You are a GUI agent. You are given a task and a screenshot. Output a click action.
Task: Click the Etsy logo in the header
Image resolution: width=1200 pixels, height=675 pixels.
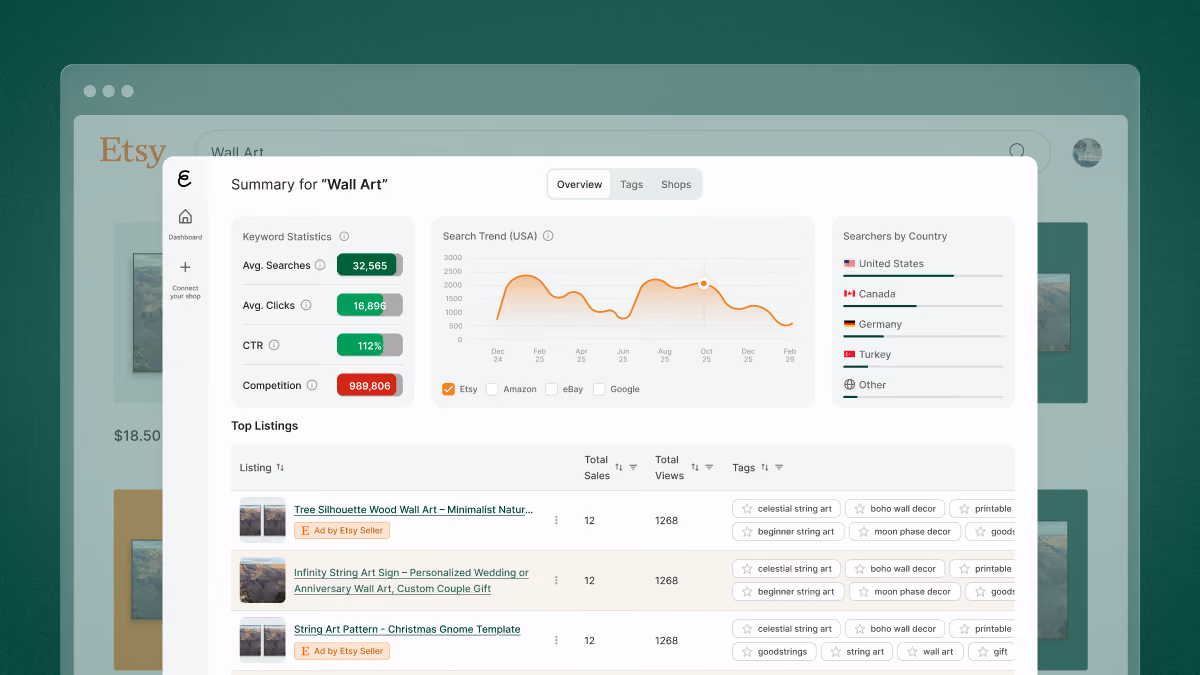(x=133, y=151)
